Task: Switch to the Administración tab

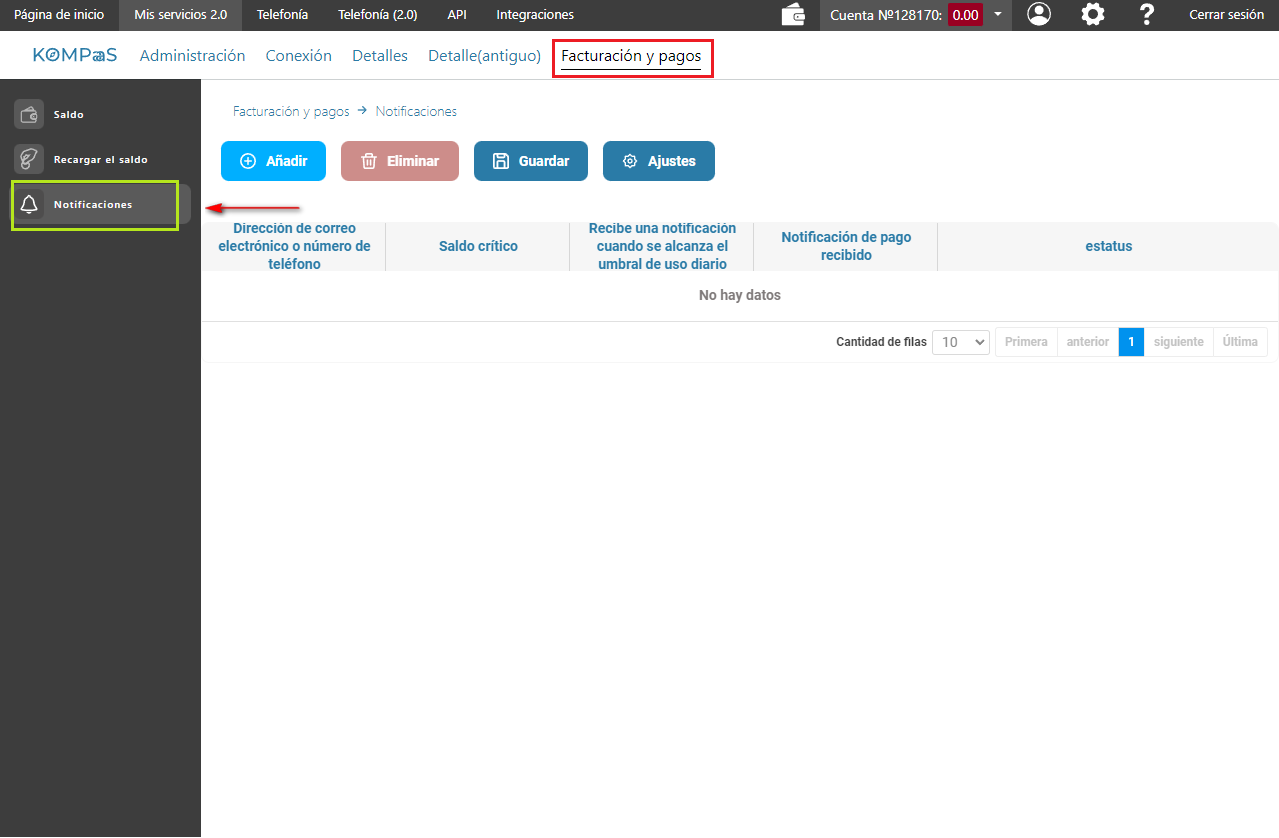Action: 193,56
